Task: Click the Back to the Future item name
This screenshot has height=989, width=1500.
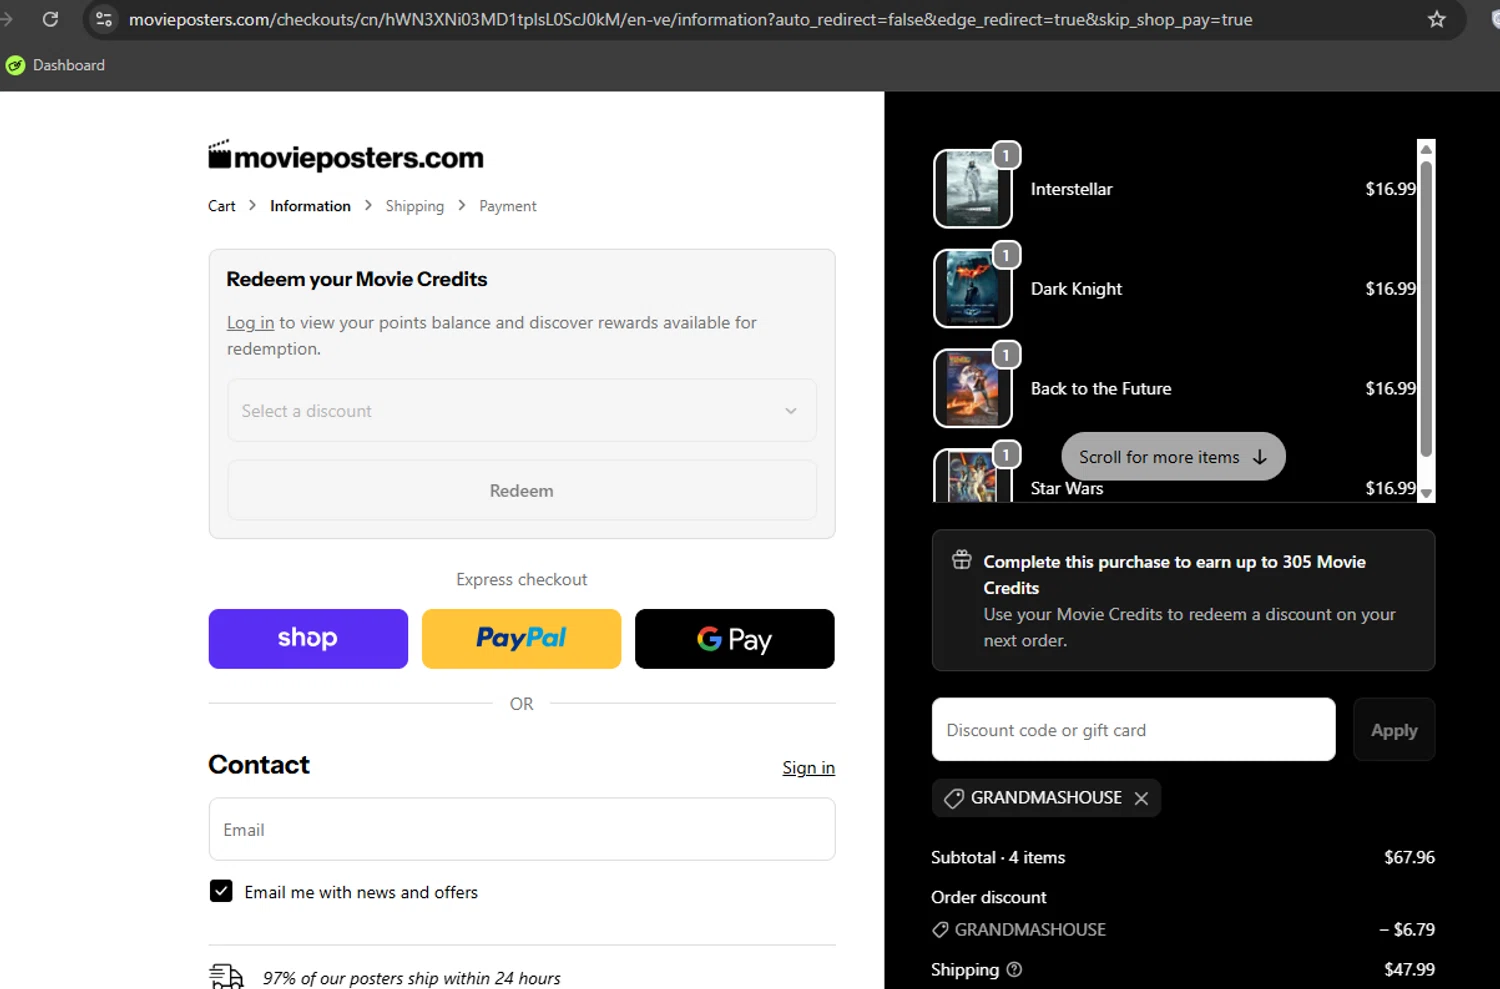Action: click(x=1101, y=388)
